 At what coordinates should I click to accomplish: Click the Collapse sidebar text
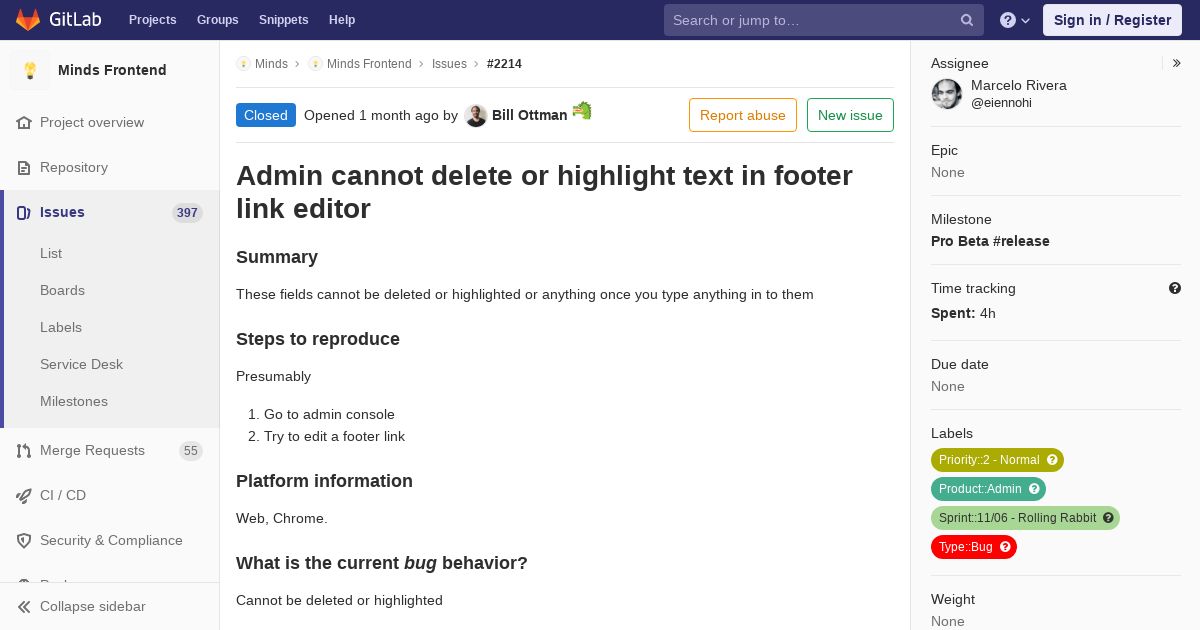coord(93,606)
